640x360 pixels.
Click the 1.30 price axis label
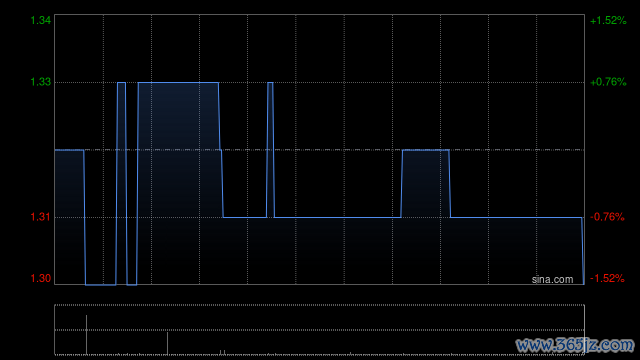coord(41,278)
